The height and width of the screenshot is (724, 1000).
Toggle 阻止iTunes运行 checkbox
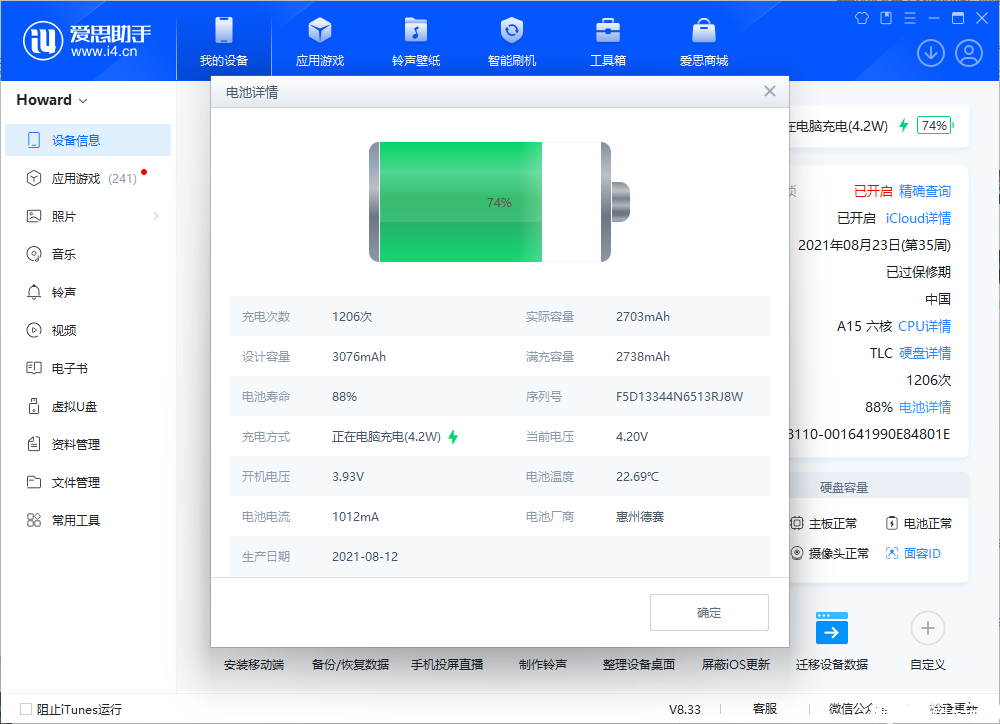click(26, 709)
